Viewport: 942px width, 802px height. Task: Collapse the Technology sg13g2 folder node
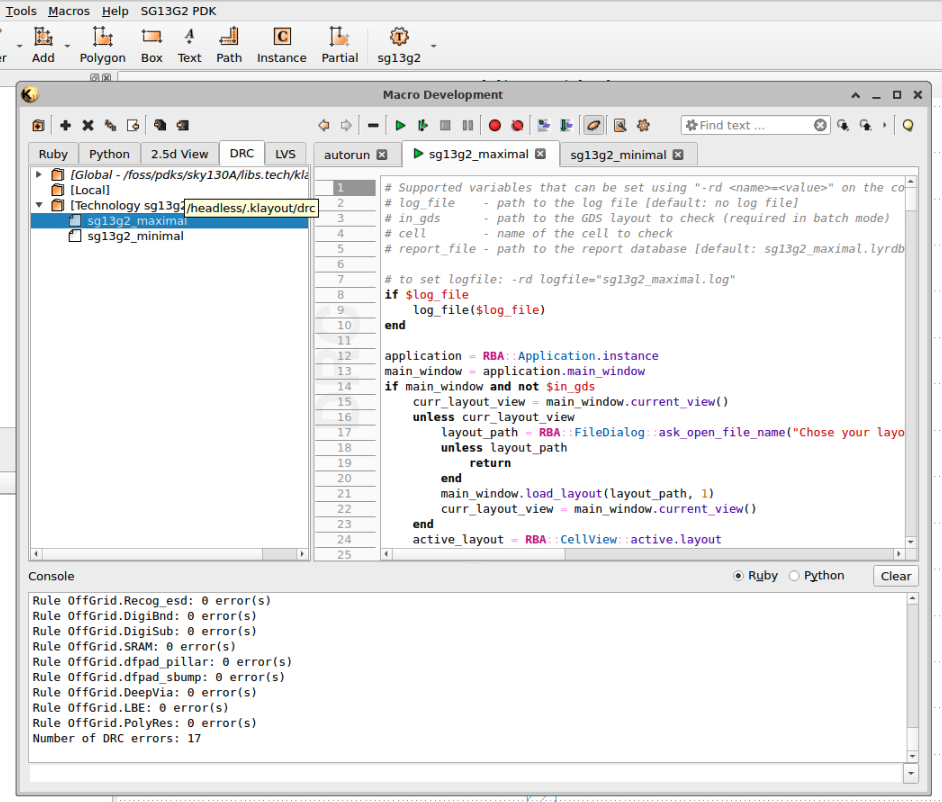pos(39,205)
